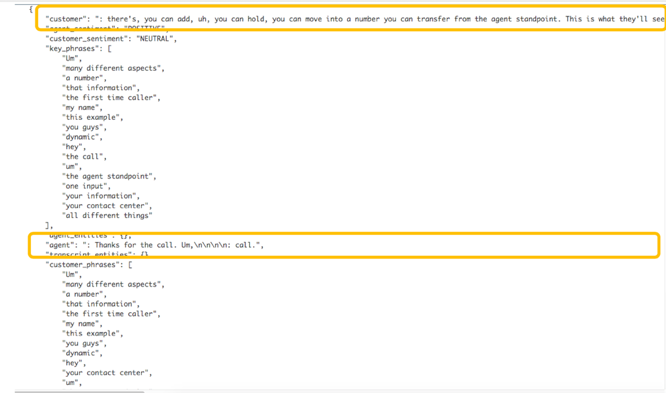Select "a number" in the key_phrases list
The image size is (666, 393).
[84, 78]
